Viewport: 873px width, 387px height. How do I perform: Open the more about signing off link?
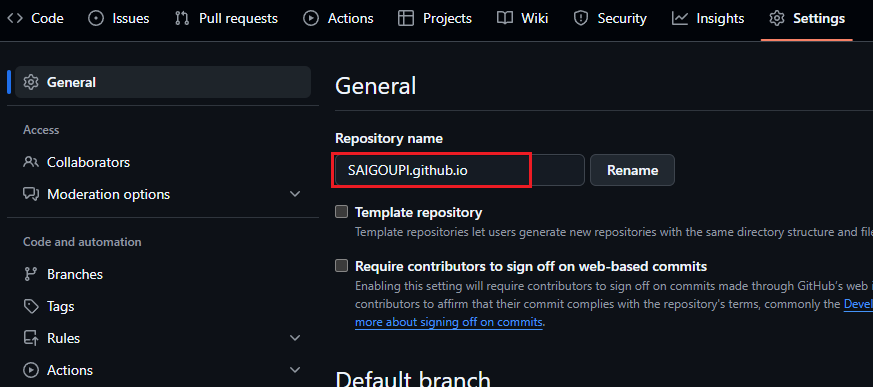coord(449,322)
